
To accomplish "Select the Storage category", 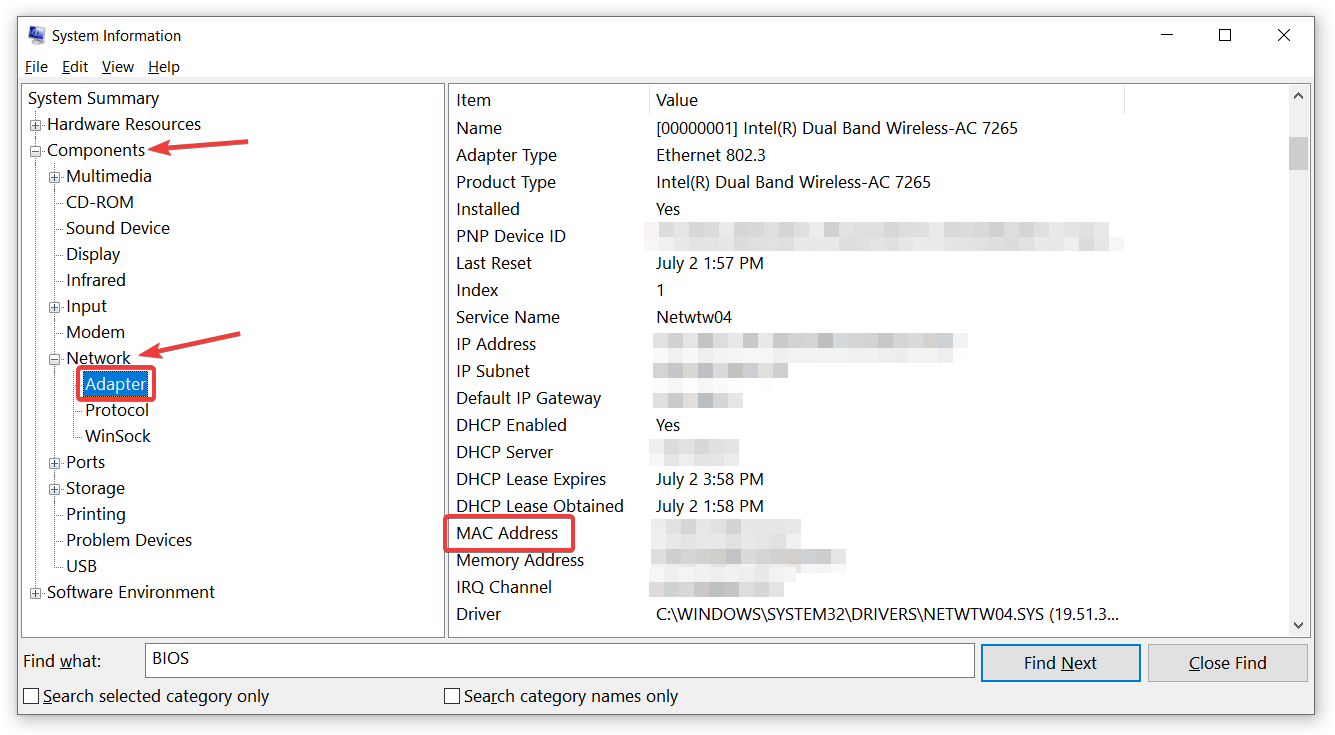I will pos(96,488).
